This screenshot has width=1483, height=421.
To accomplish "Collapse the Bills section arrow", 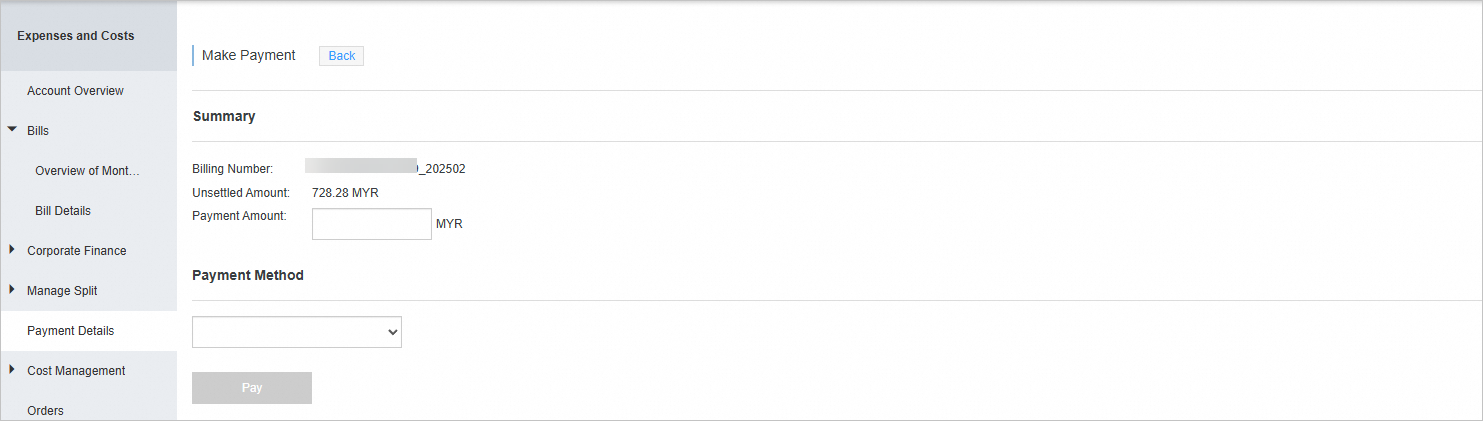I will [x=12, y=130].
